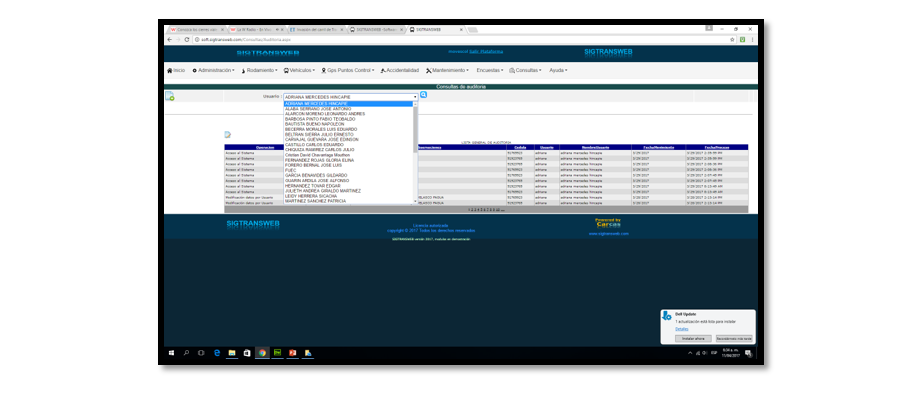Open Microsoft Store from taskbar
The height and width of the screenshot is (407, 908).
(247, 353)
